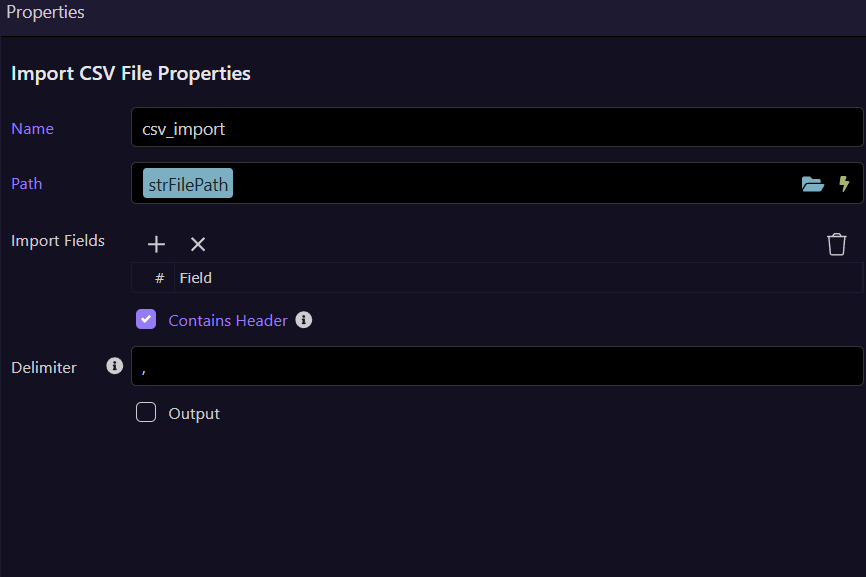The image size is (866, 577).
Task: Click the # column header
Action: 160,278
